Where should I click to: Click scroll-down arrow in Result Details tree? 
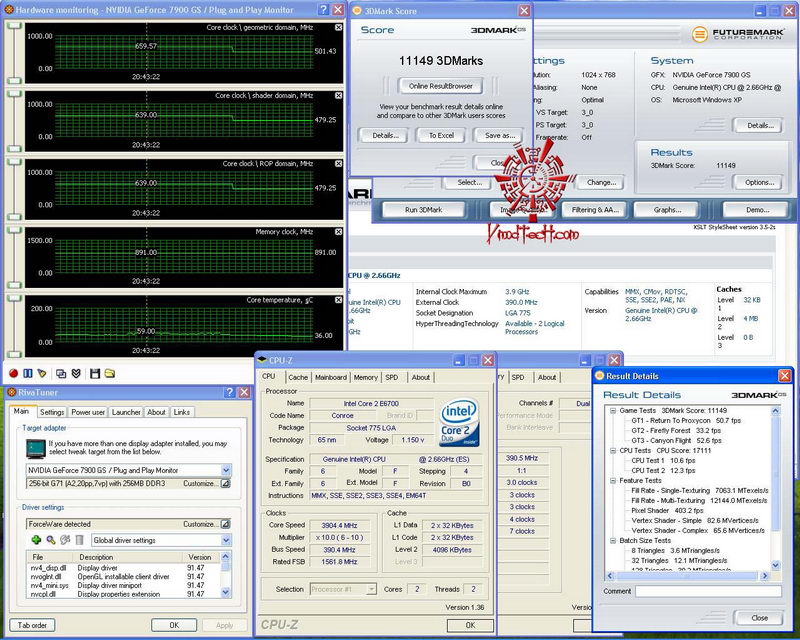click(776, 565)
